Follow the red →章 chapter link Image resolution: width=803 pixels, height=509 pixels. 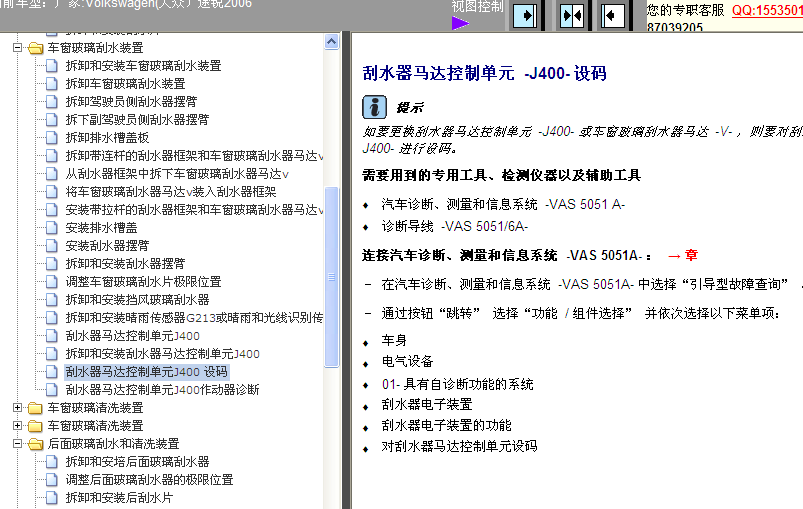pyautogui.click(x=683, y=255)
